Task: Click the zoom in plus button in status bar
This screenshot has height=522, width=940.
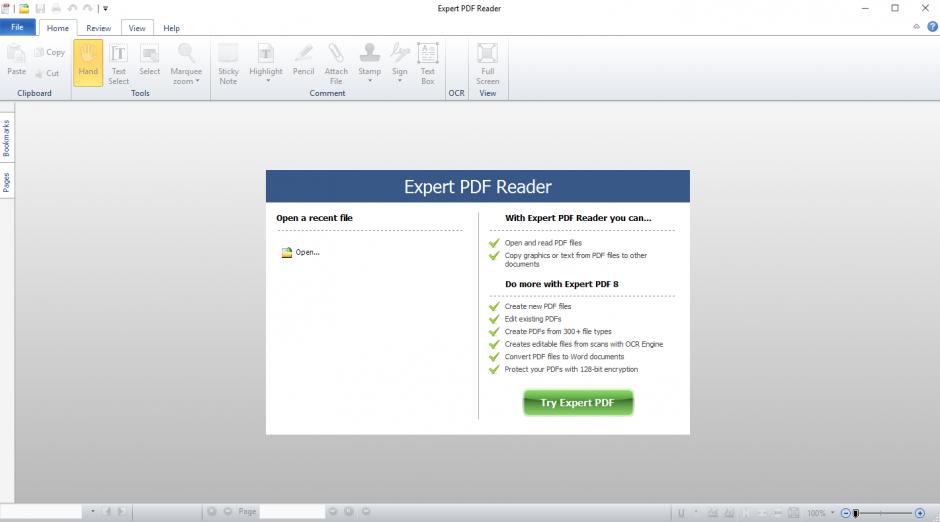Action: pyautogui.click(x=920, y=513)
